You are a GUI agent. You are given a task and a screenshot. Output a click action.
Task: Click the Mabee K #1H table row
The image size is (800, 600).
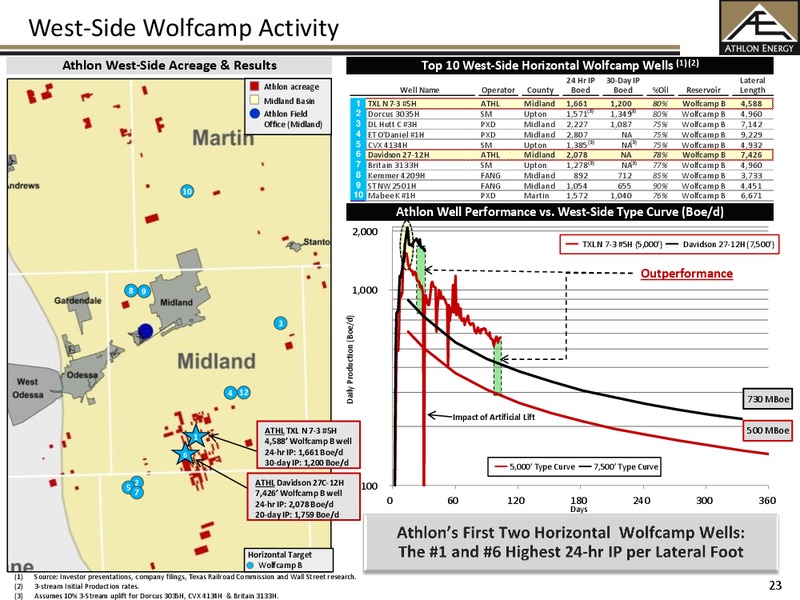coord(562,195)
